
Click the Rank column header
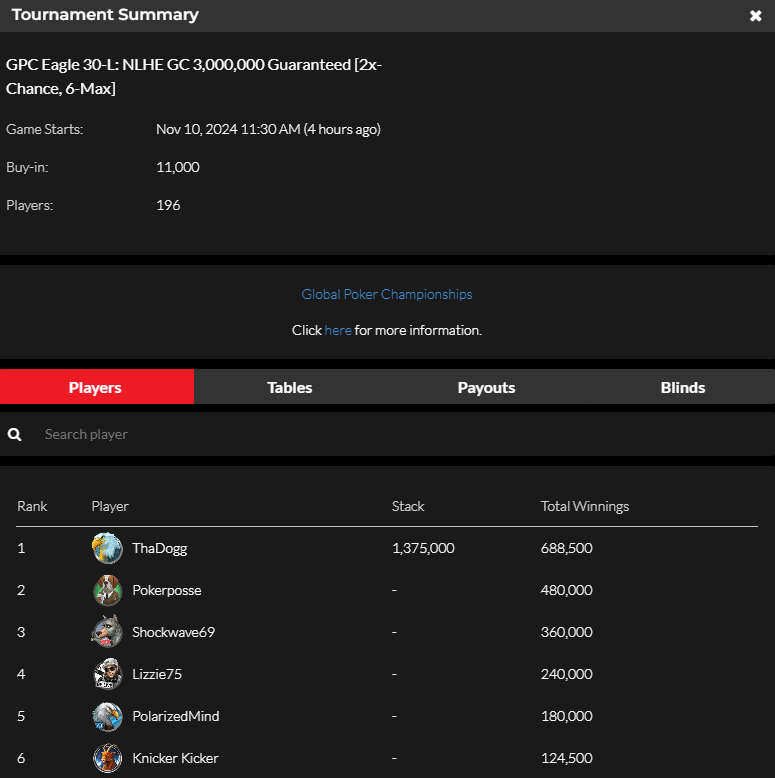pos(32,506)
